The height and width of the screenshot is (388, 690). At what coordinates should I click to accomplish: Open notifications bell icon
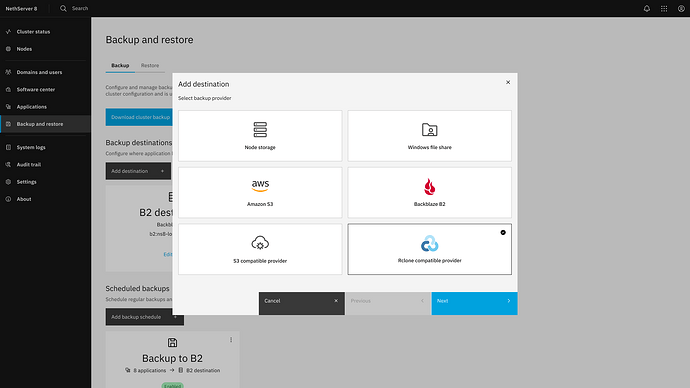tap(646, 8)
